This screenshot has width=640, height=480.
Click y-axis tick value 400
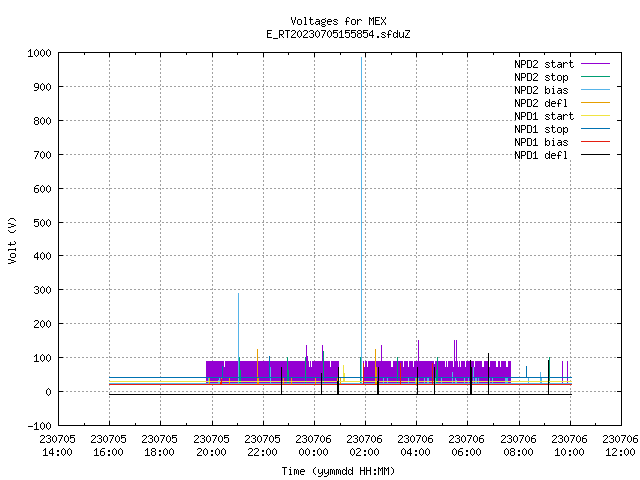pyautogui.click(x=42, y=256)
